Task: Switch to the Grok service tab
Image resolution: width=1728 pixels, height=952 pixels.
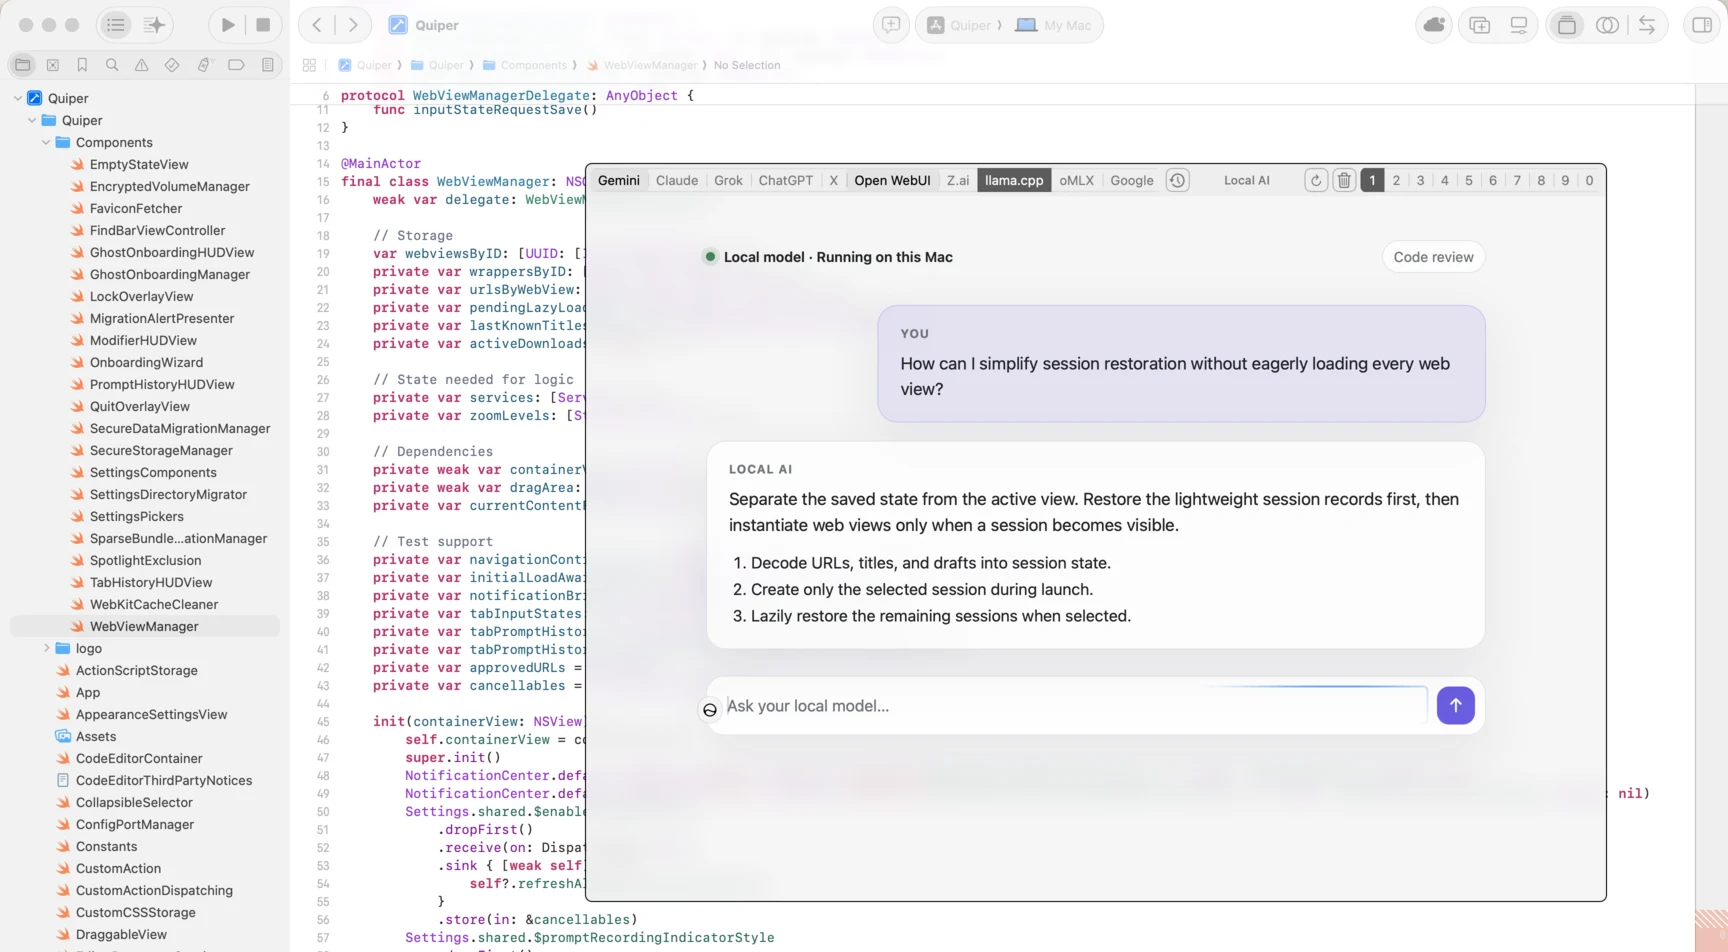Action: point(728,181)
